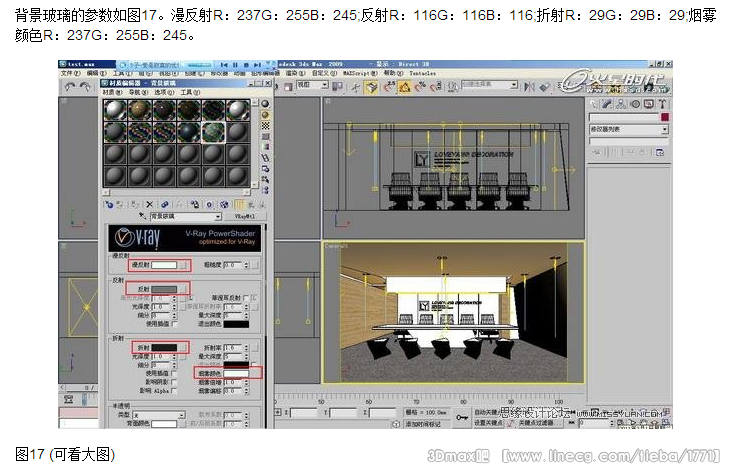Click the map button next to 反射 swatch
Viewport: 749px width, 473px height.
(183, 289)
